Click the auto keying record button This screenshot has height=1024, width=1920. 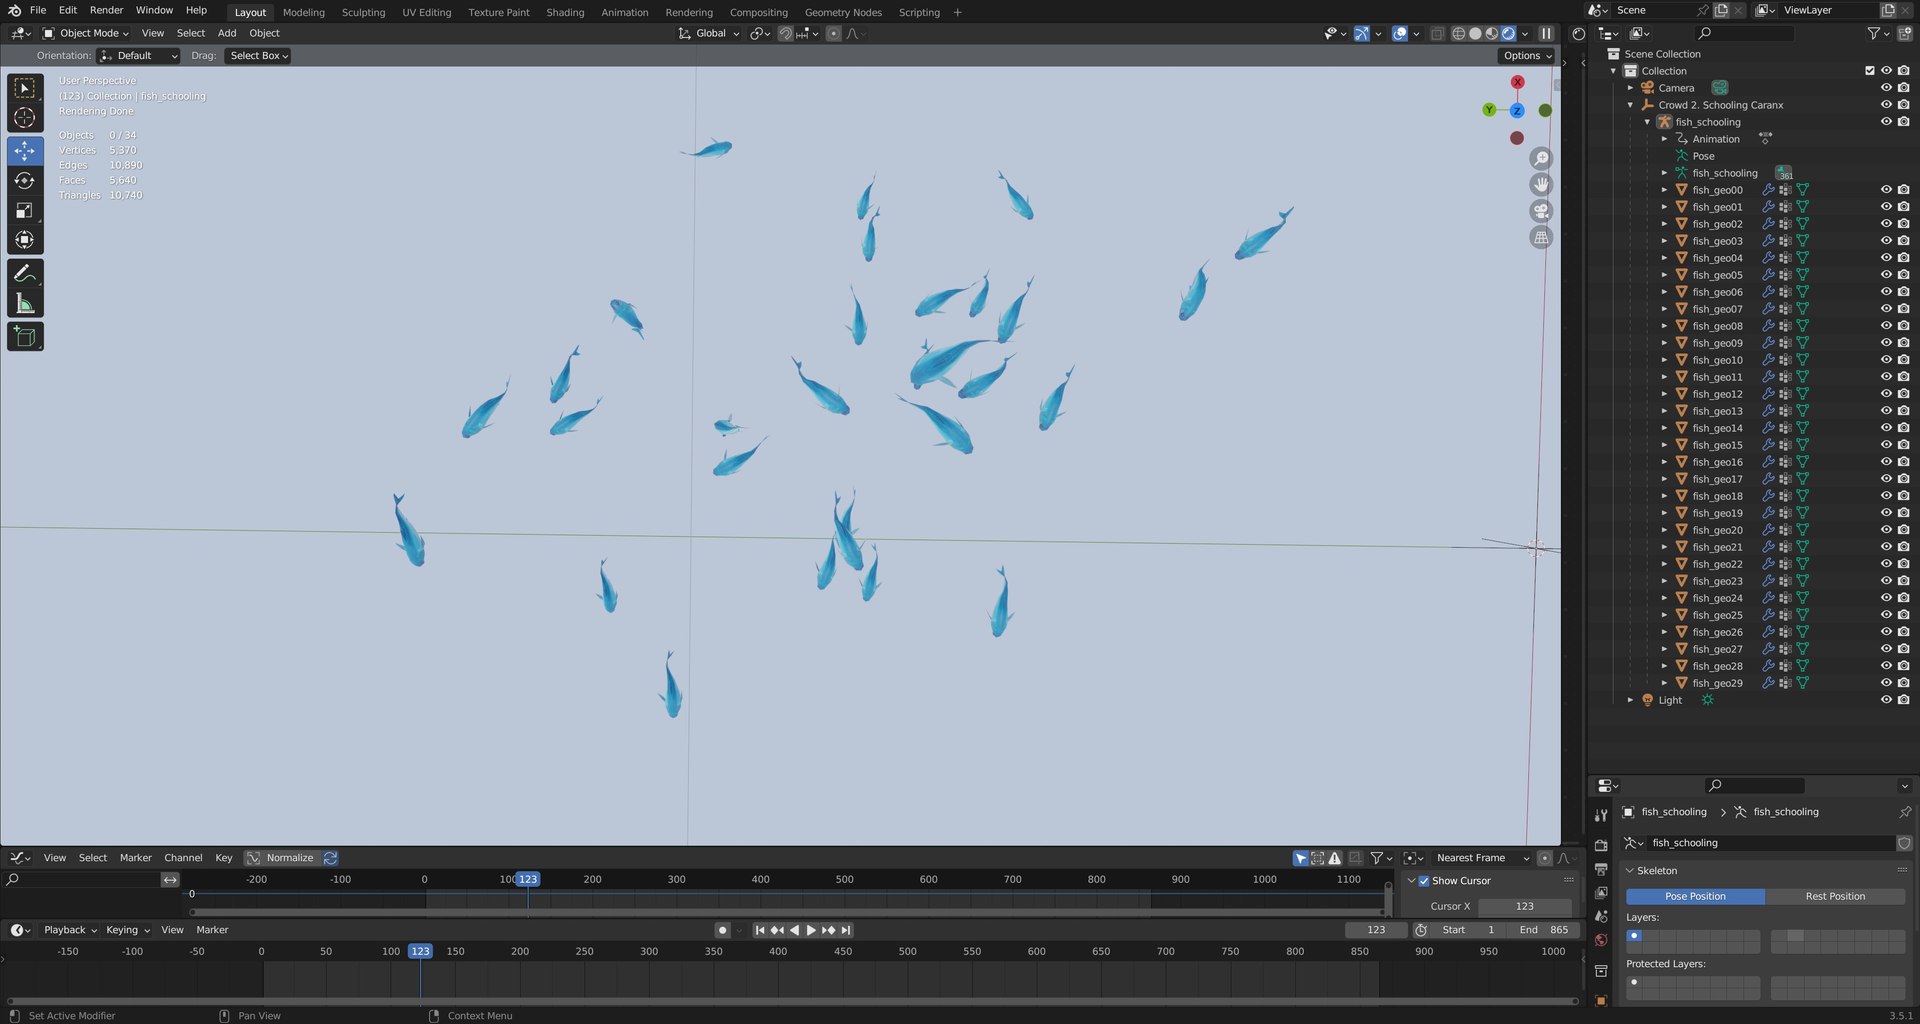[722, 930]
